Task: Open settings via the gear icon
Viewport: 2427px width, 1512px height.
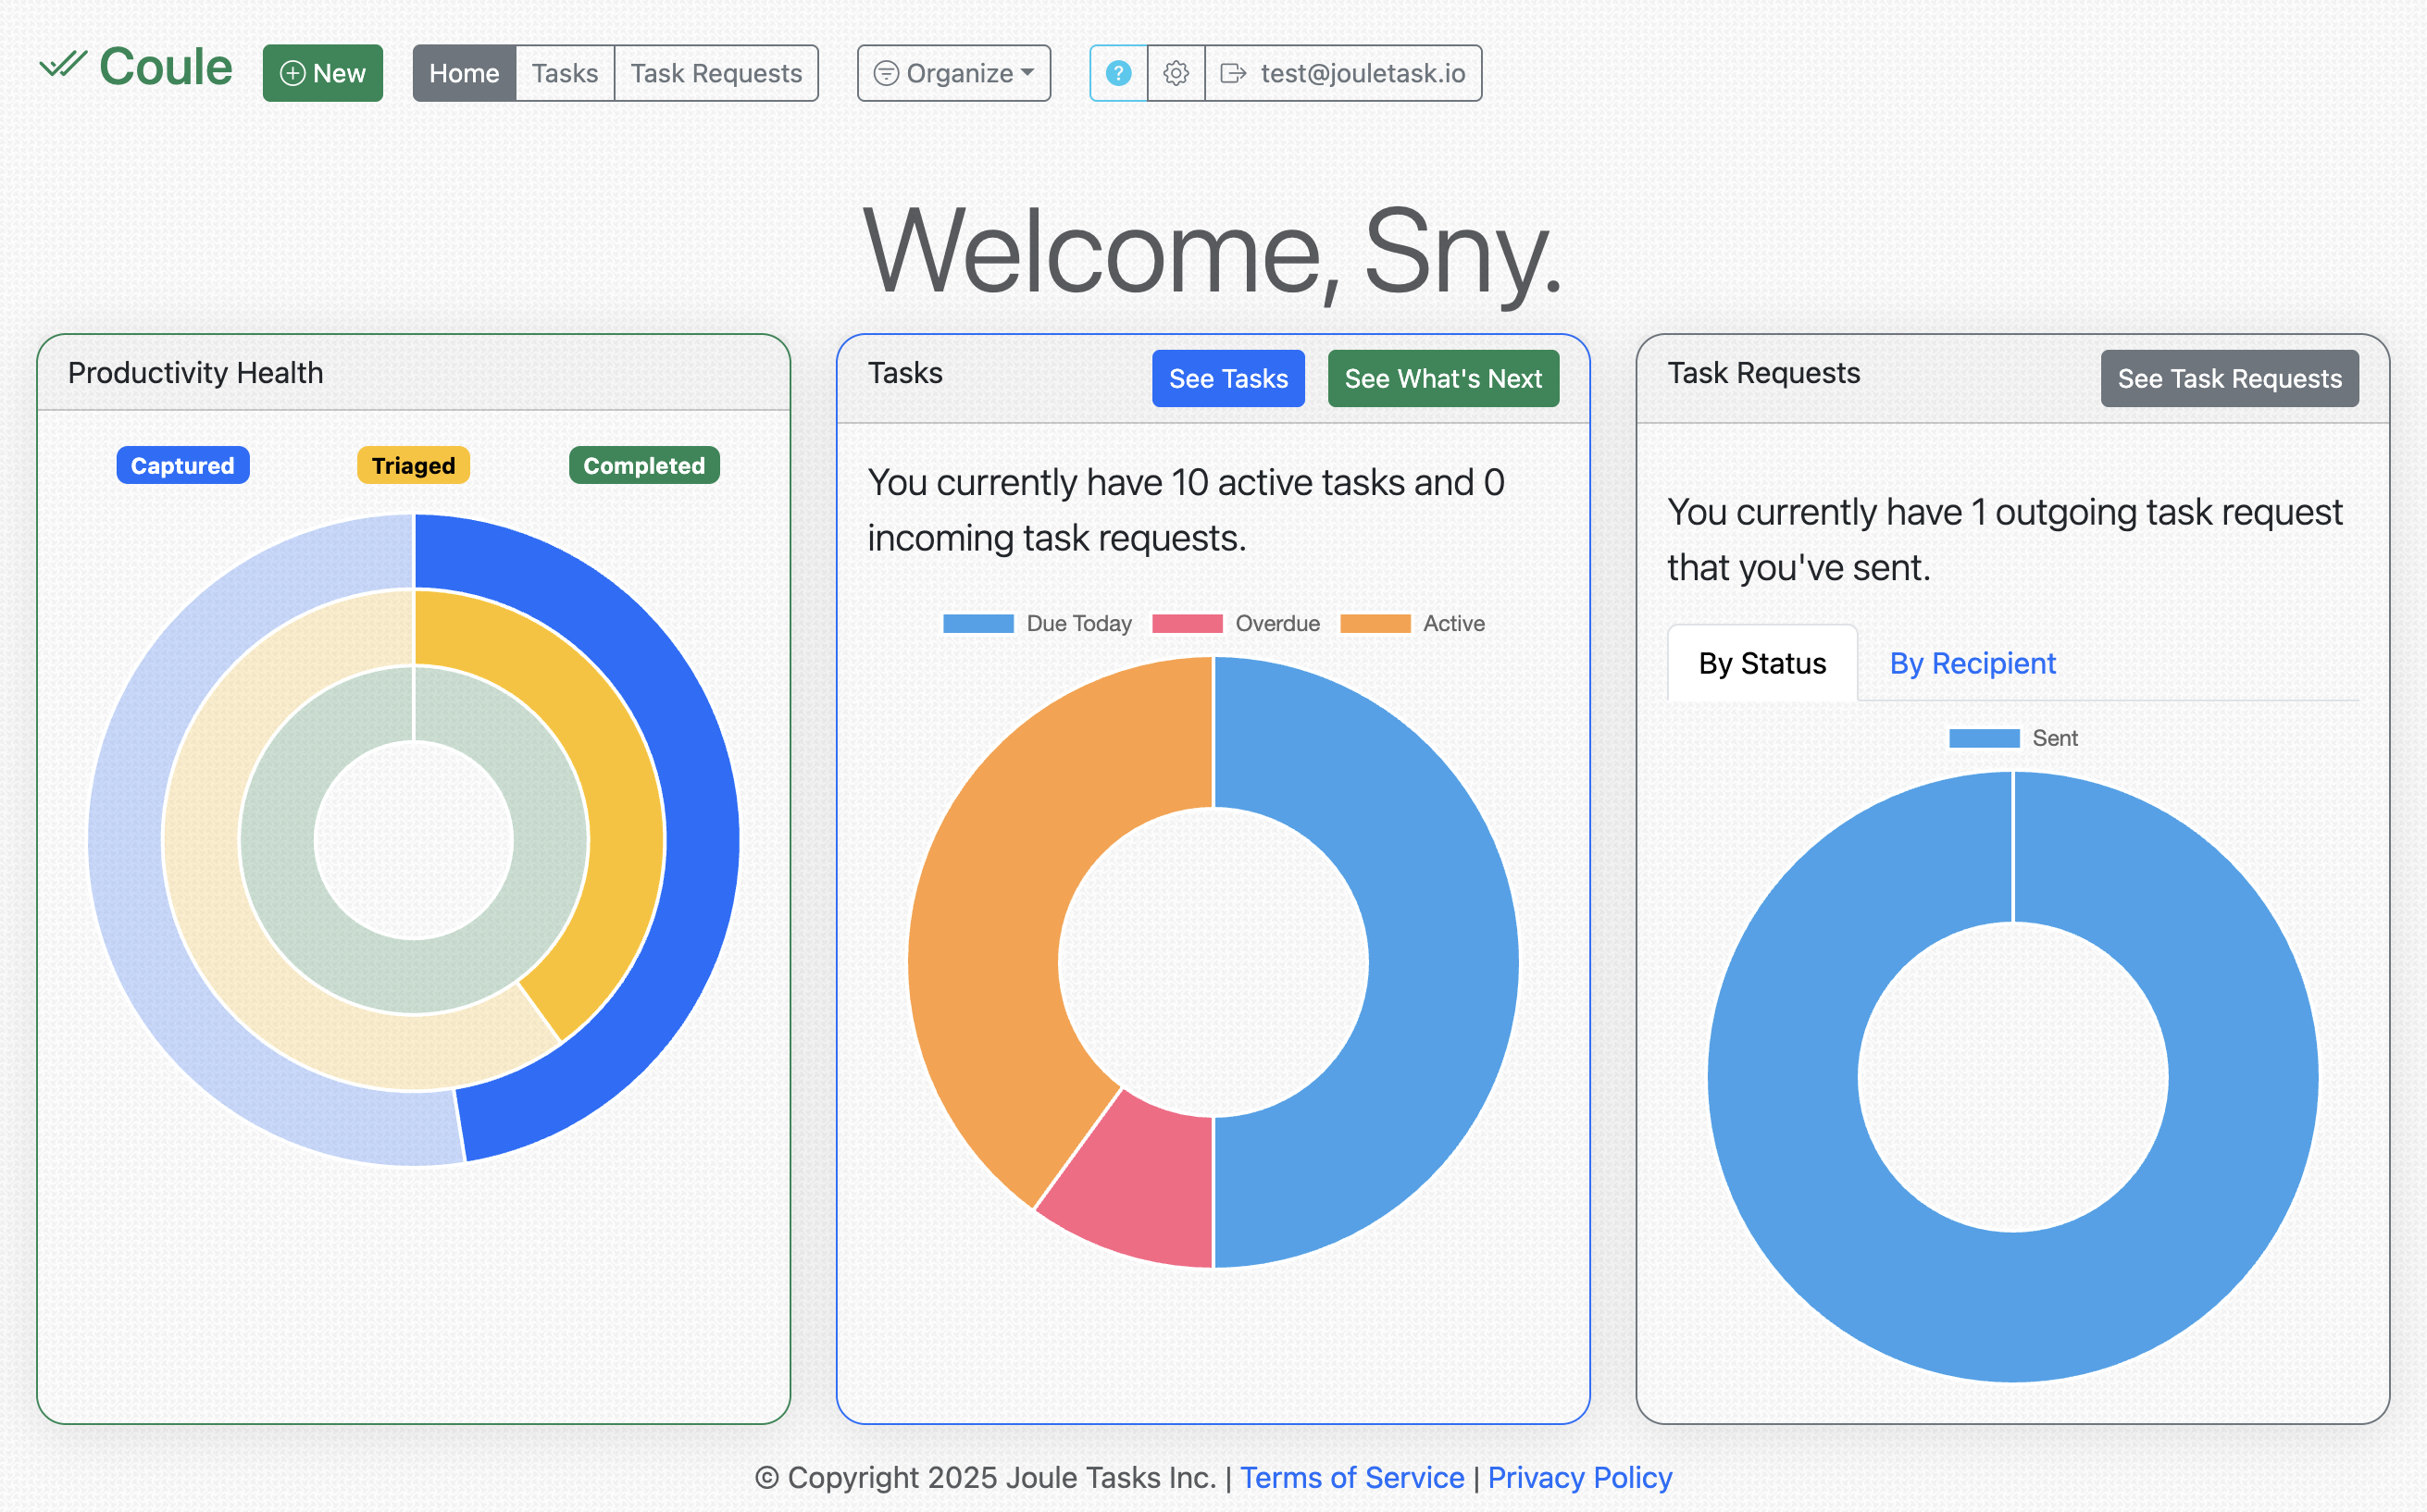Action: [x=1176, y=73]
